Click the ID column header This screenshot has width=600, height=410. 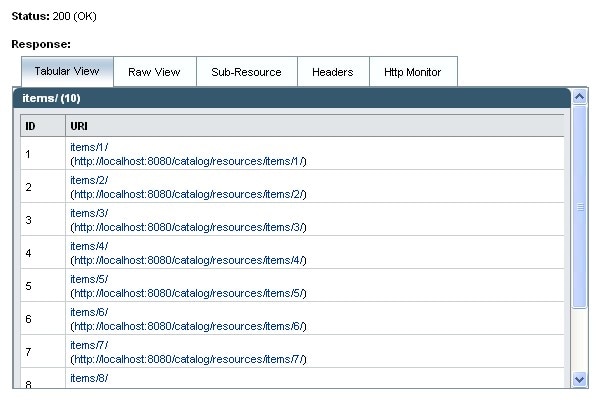pos(30,126)
